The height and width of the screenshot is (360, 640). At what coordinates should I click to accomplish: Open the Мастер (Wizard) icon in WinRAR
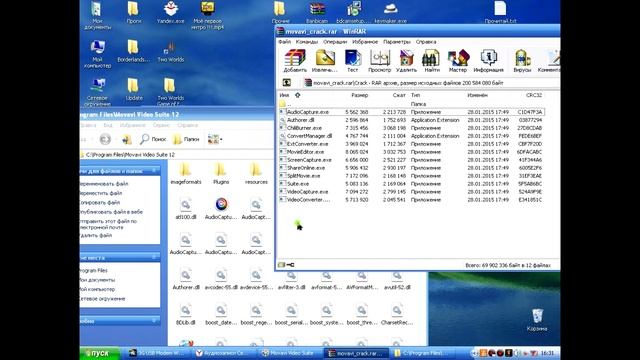[x=458, y=61]
